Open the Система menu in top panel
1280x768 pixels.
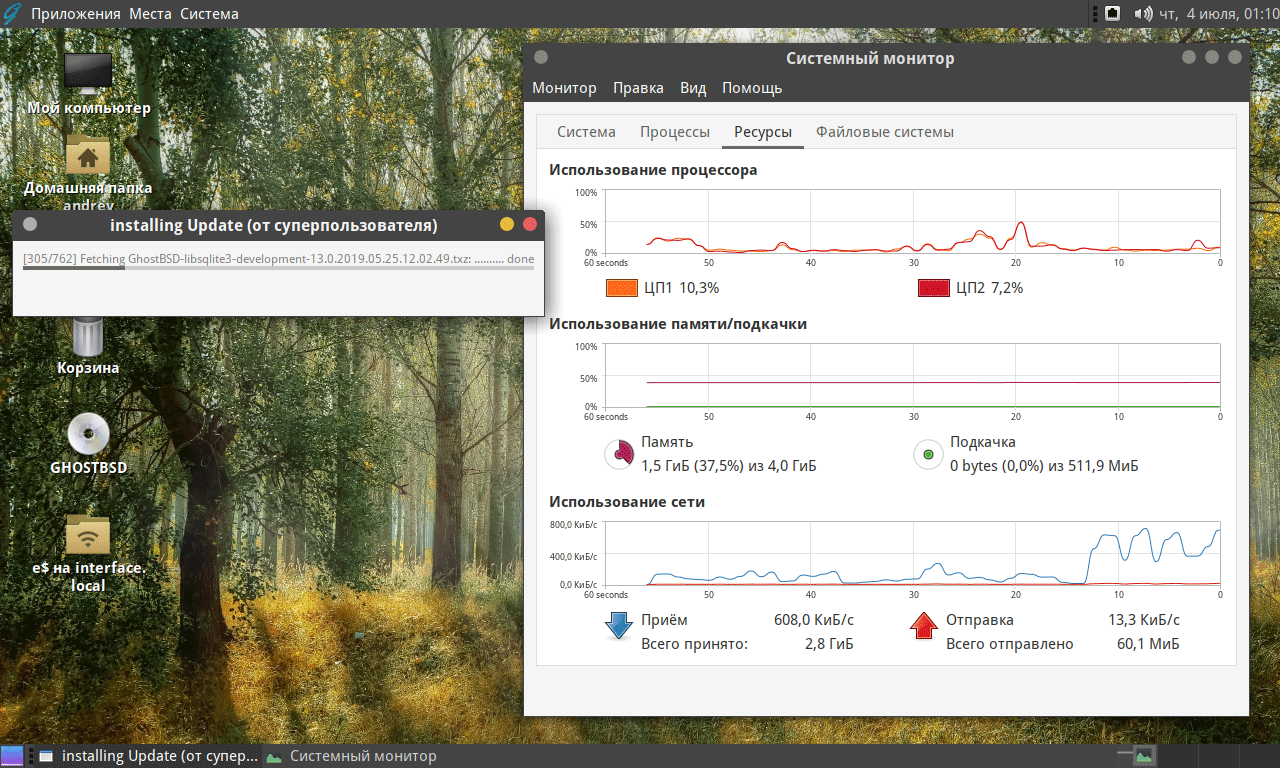[209, 14]
